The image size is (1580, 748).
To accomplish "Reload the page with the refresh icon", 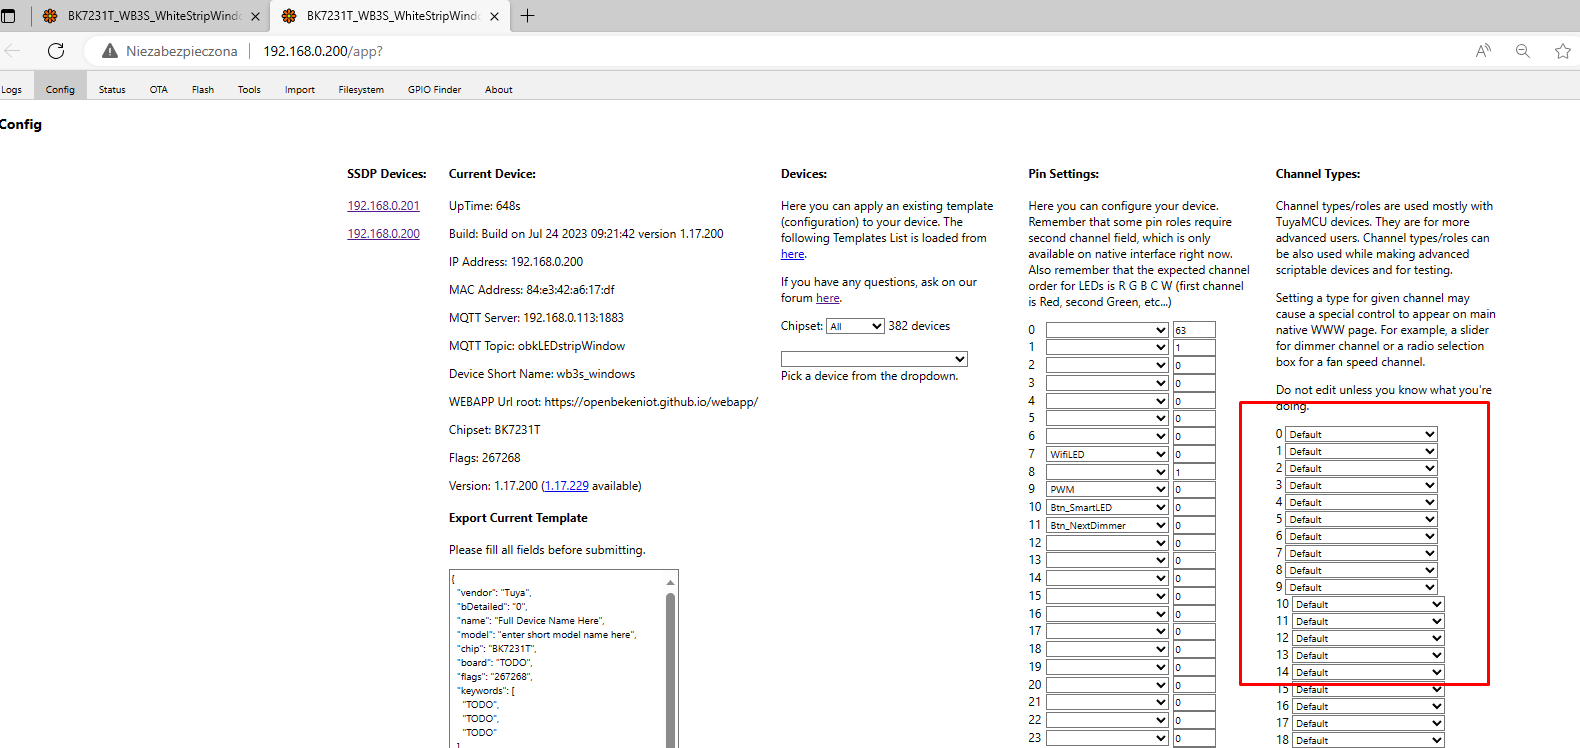I will click(56, 51).
